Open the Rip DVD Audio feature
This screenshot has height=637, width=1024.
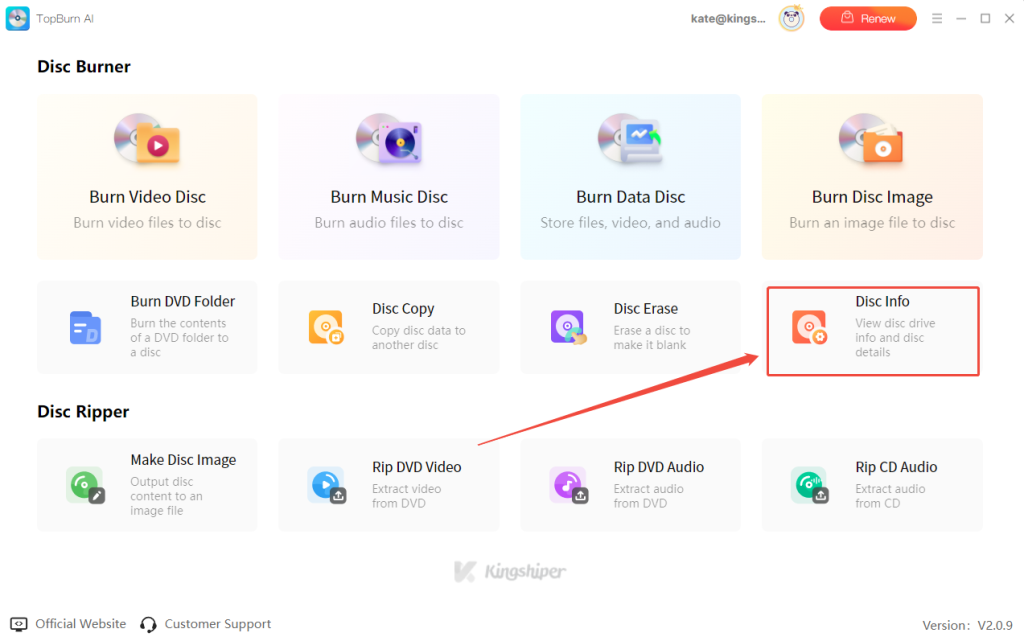tap(630, 485)
